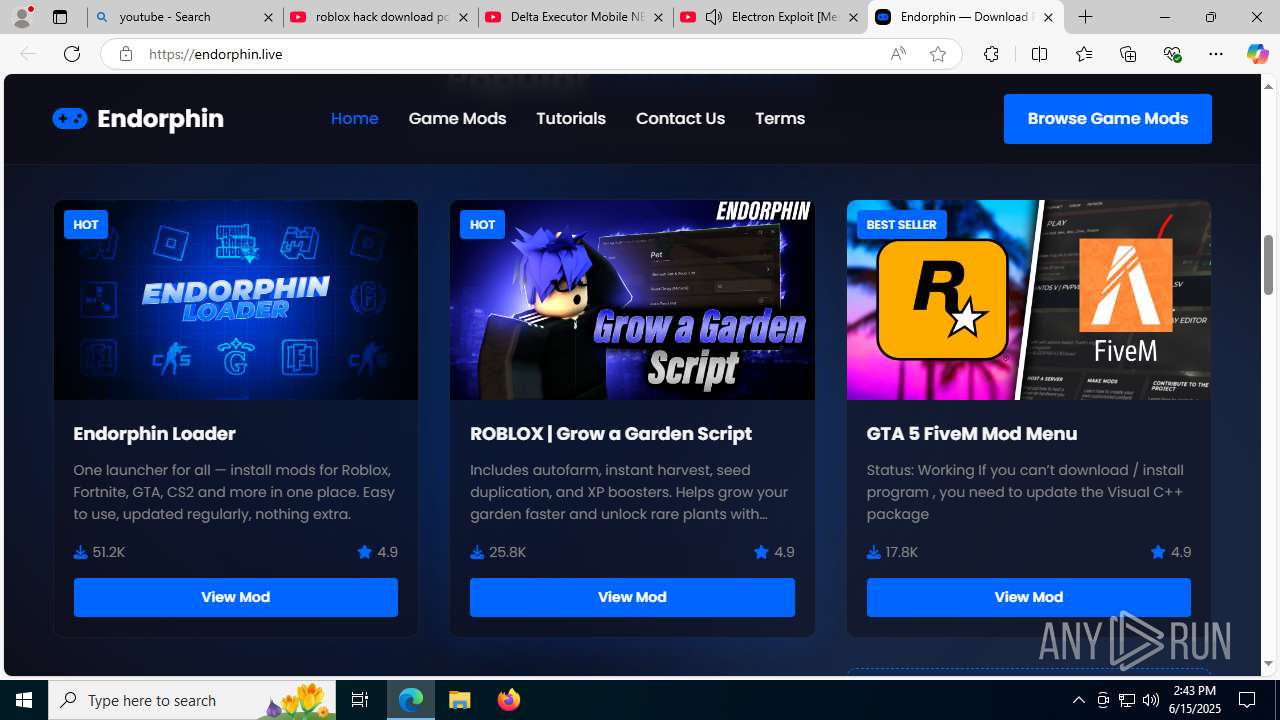This screenshot has width=1280, height=720.
Task: Open Copilot sidebar icon
Action: (1257, 54)
